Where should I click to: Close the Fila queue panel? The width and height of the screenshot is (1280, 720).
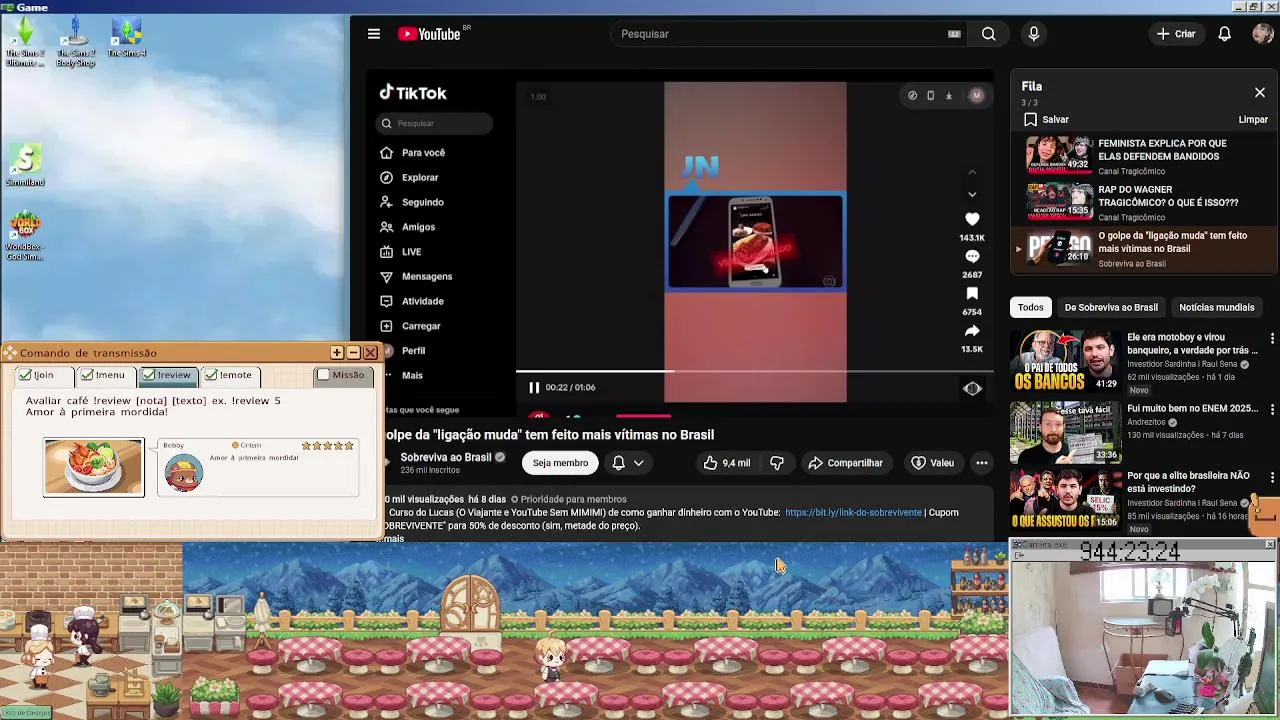click(1260, 92)
